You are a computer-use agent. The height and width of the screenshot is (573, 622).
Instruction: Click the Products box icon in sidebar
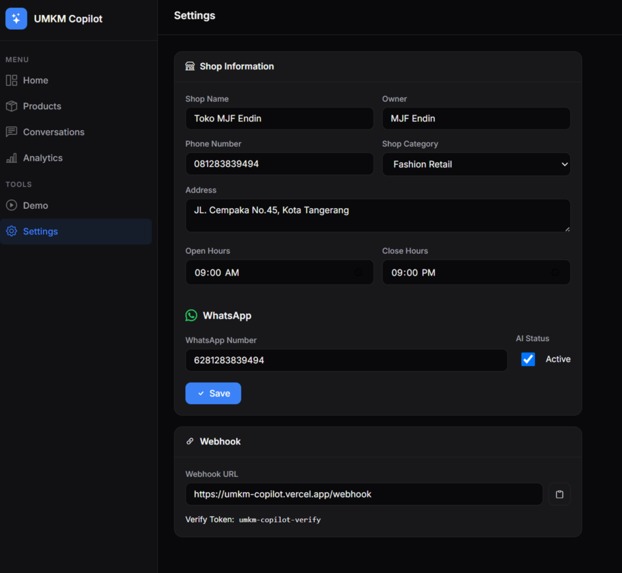pos(12,106)
